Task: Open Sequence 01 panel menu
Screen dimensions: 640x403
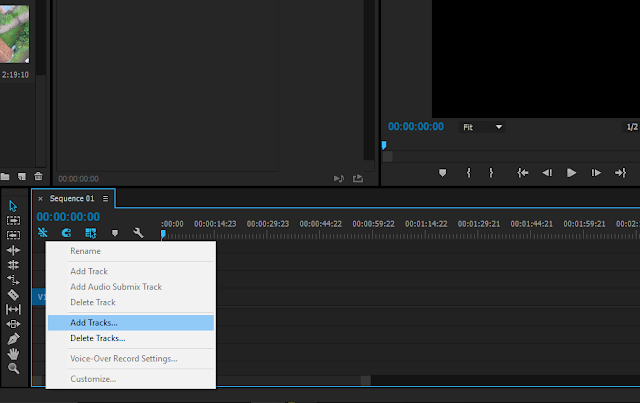Action: tap(105, 198)
